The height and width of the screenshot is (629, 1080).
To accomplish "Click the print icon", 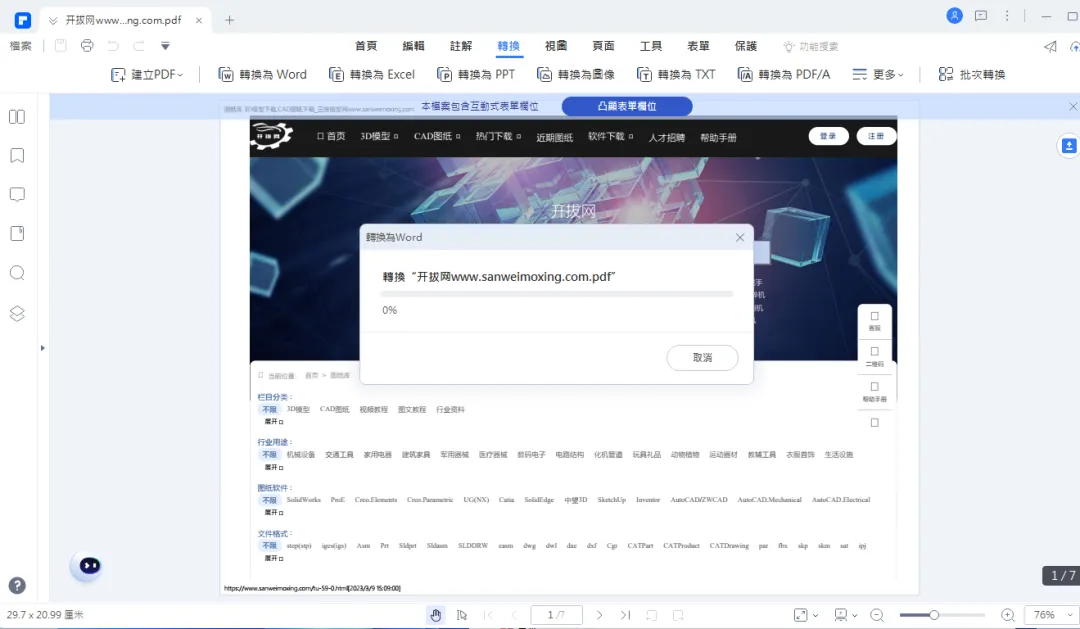I will 87,46.
